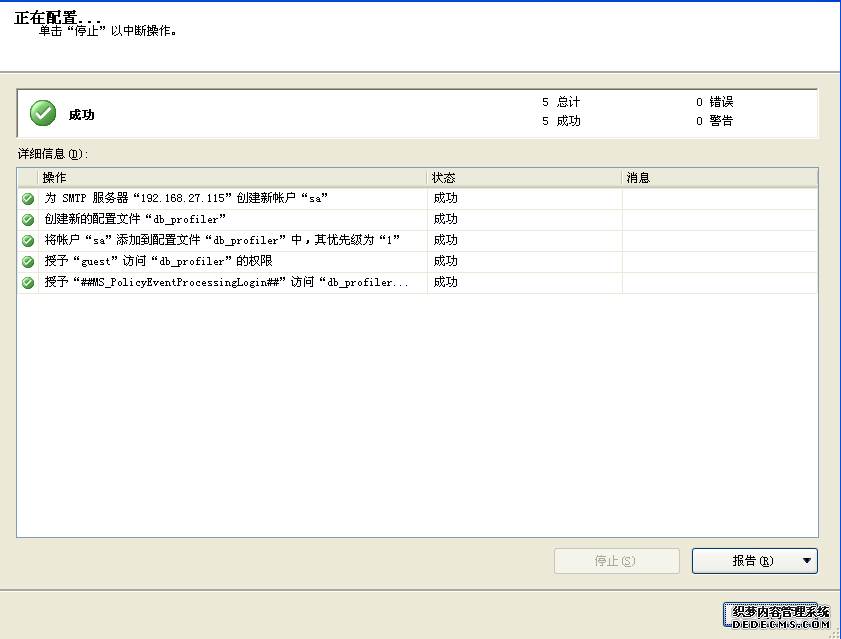Click success icon beside 将帐户 sa 添加 row
Image resolution: width=841 pixels, height=639 pixels.
pyautogui.click(x=28, y=241)
